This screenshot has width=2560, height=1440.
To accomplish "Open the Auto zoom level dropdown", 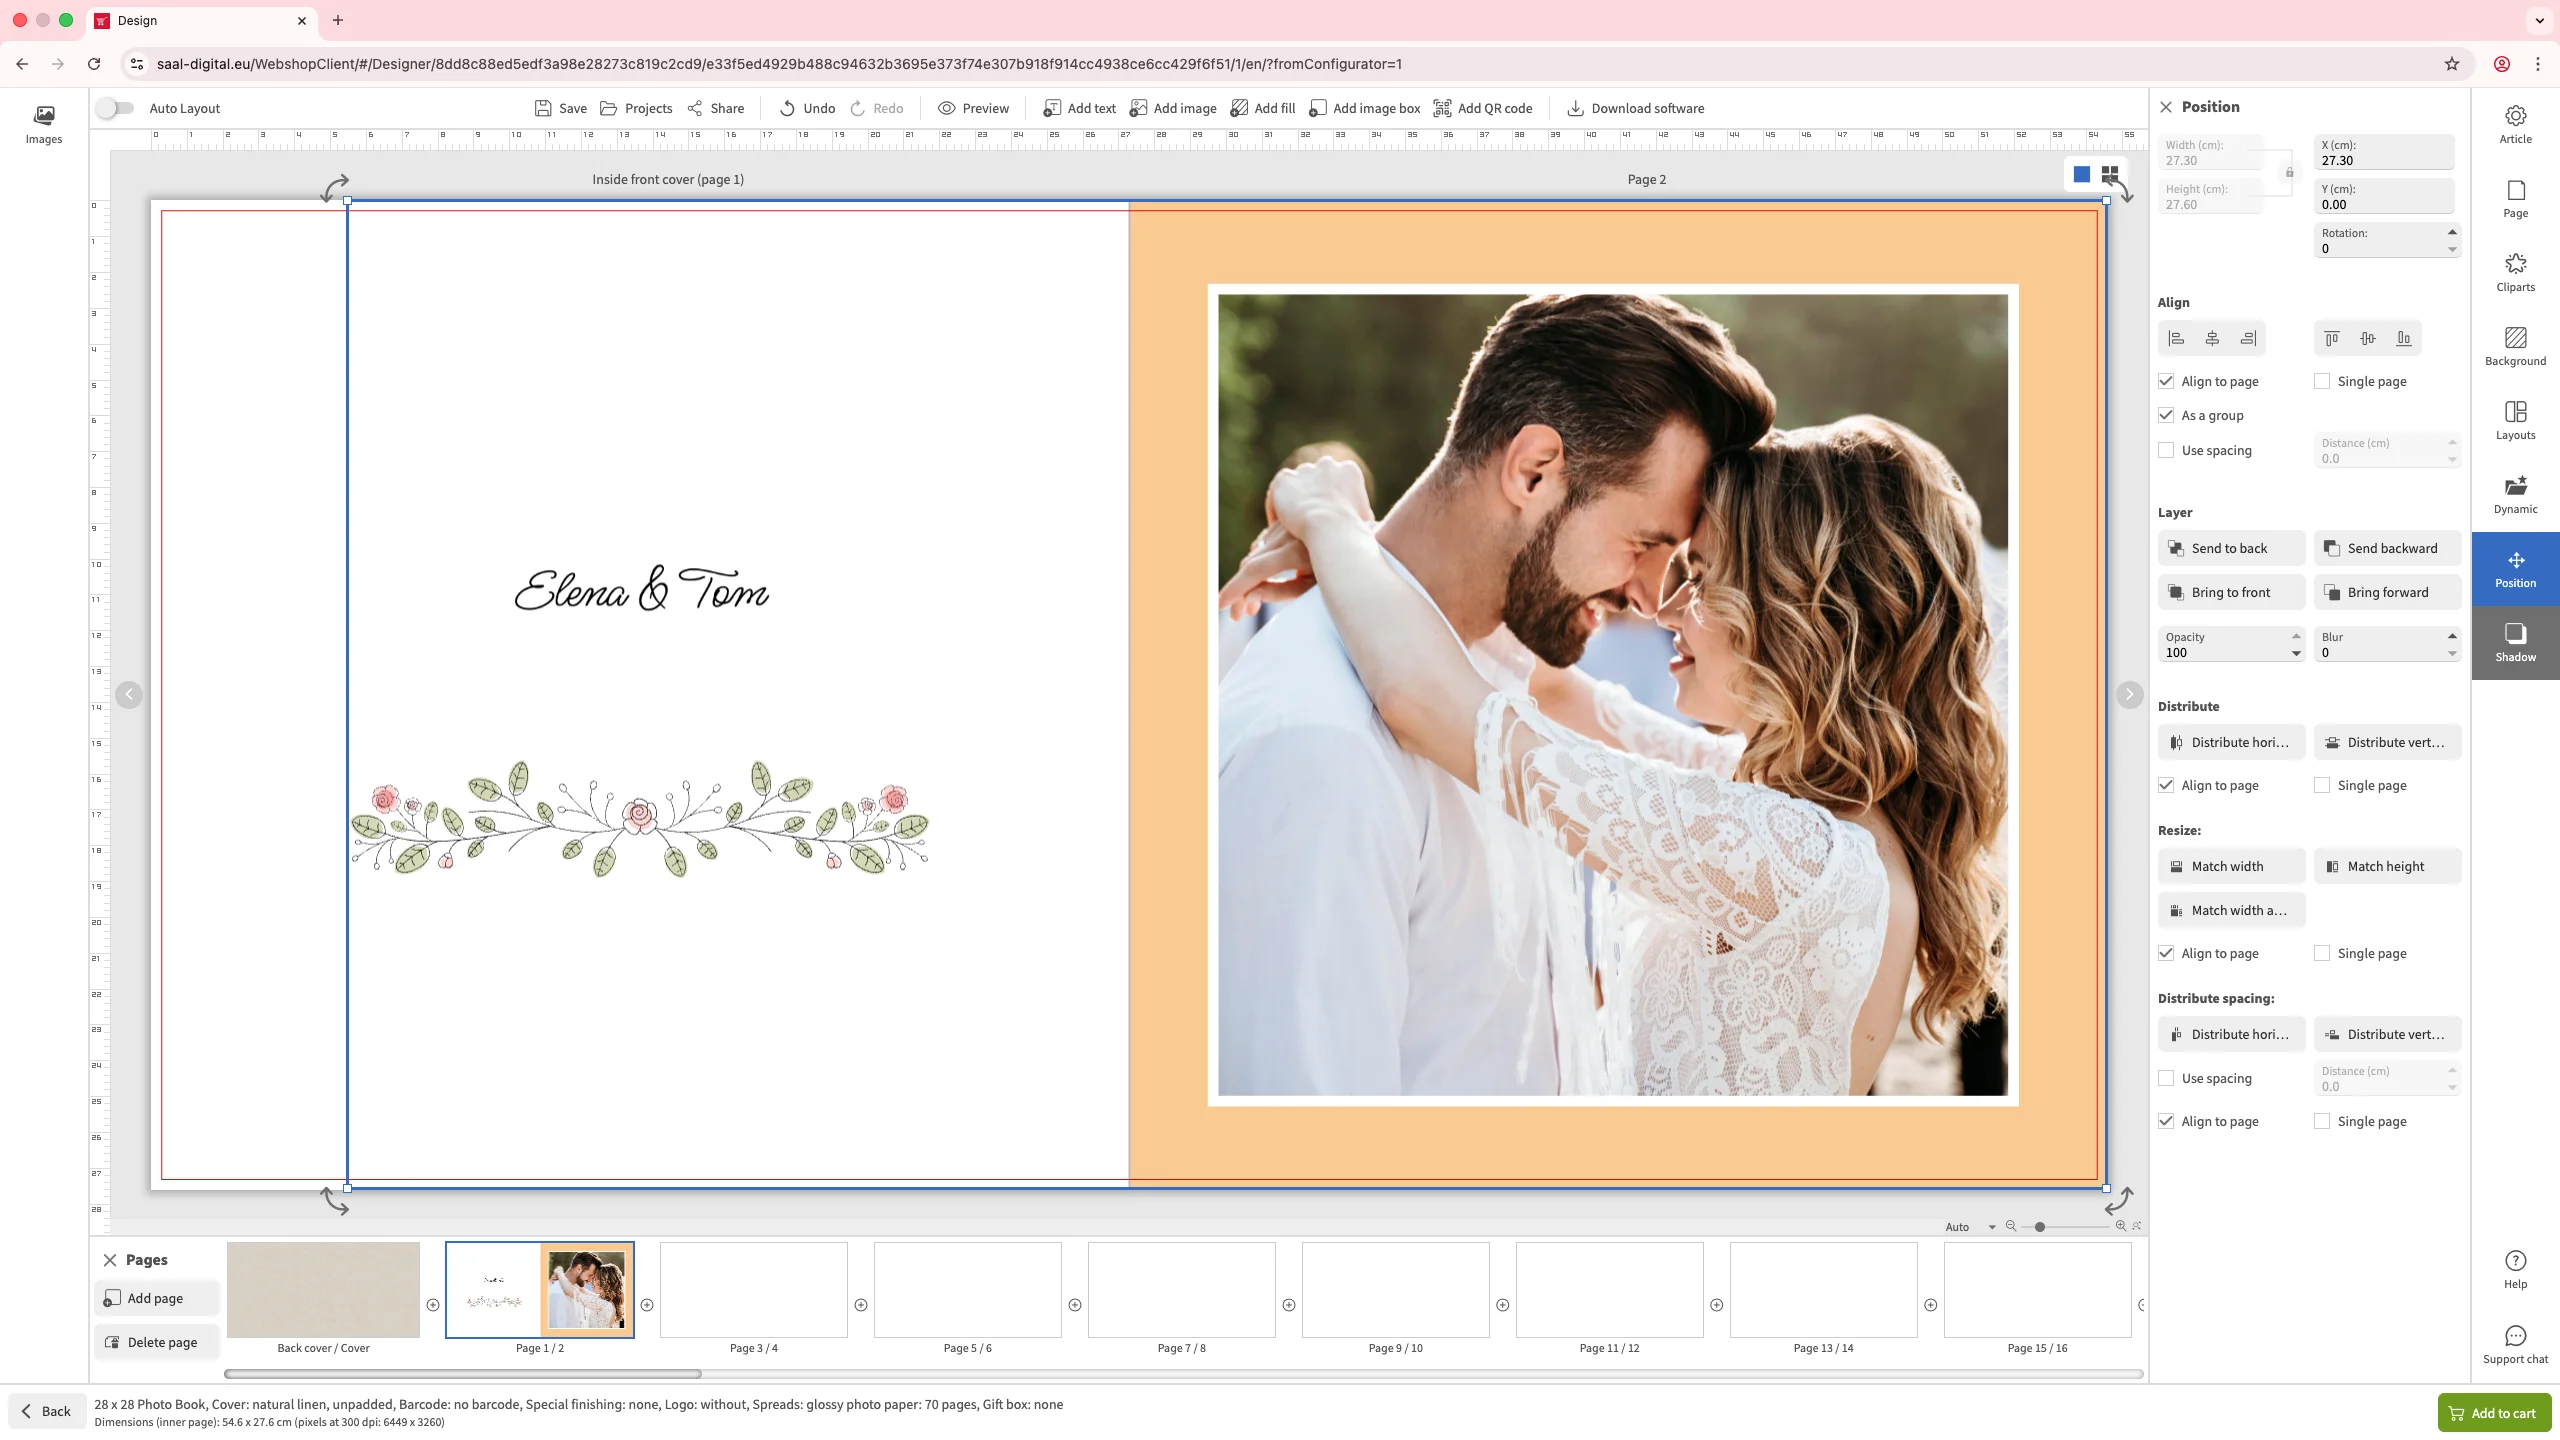I will (1970, 1227).
